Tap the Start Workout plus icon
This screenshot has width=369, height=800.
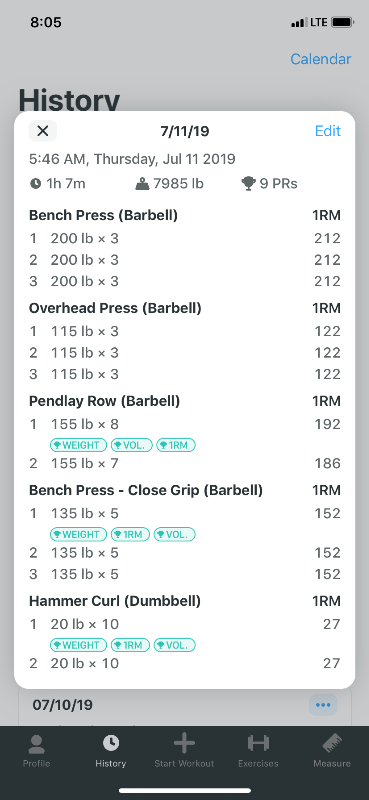pyautogui.click(x=184, y=744)
